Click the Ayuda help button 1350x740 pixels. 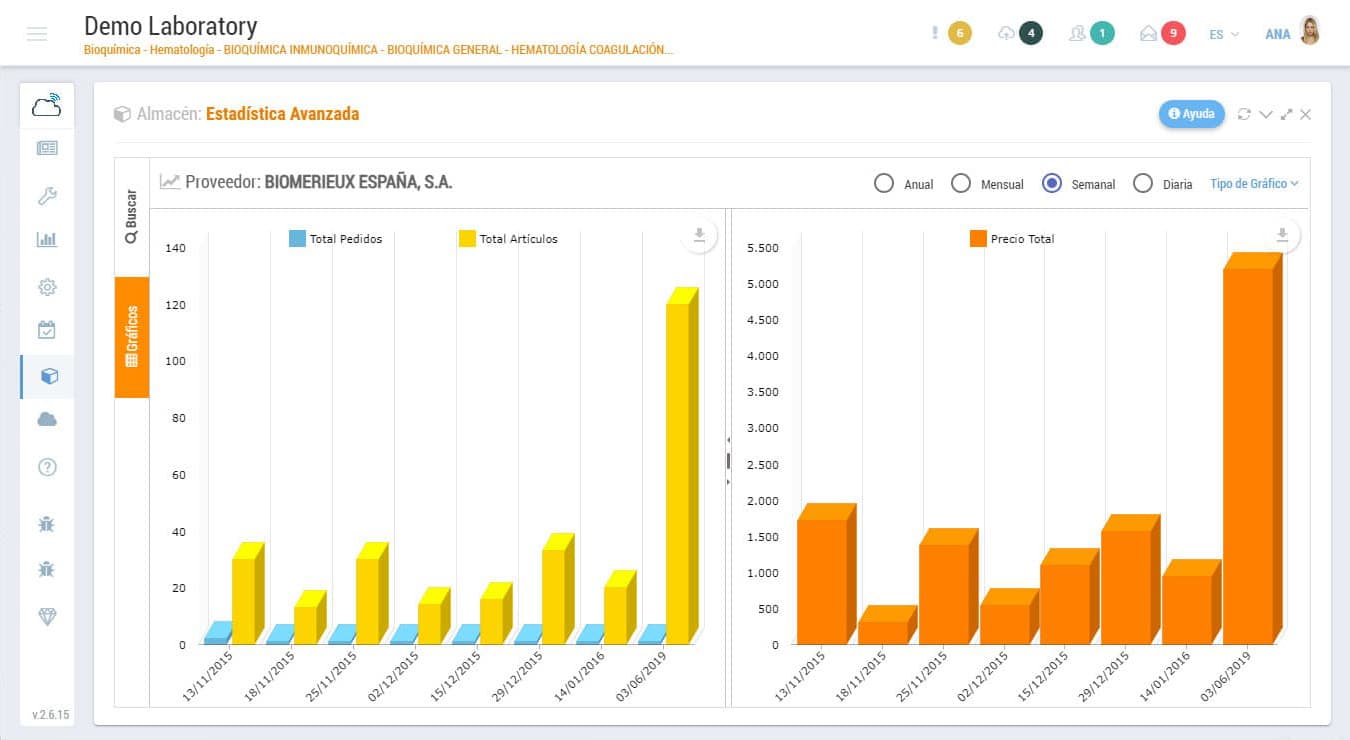(x=1192, y=114)
